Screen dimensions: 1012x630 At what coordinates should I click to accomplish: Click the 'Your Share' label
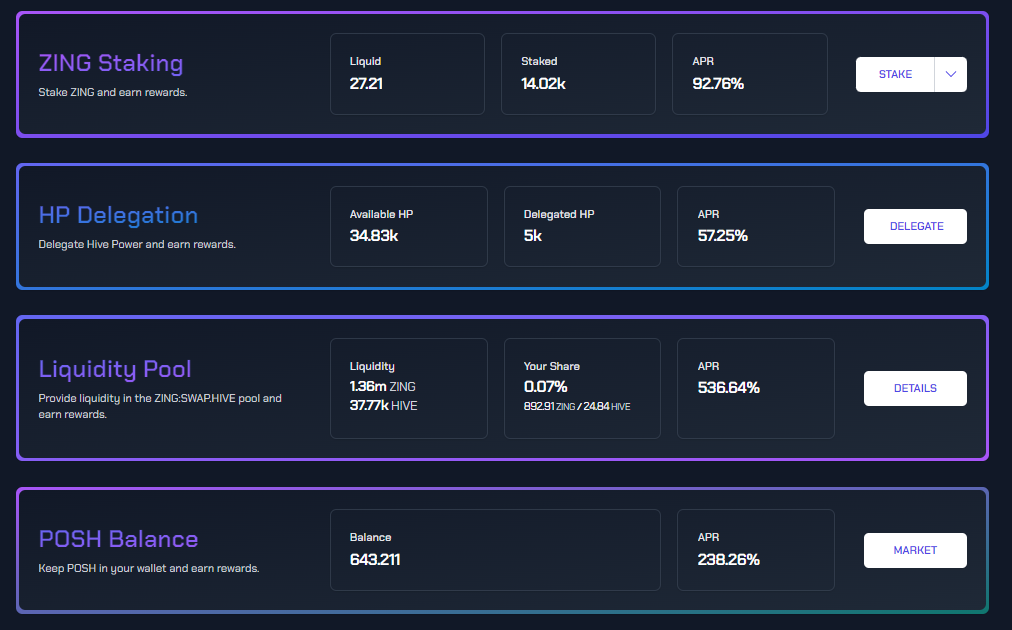pos(552,366)
